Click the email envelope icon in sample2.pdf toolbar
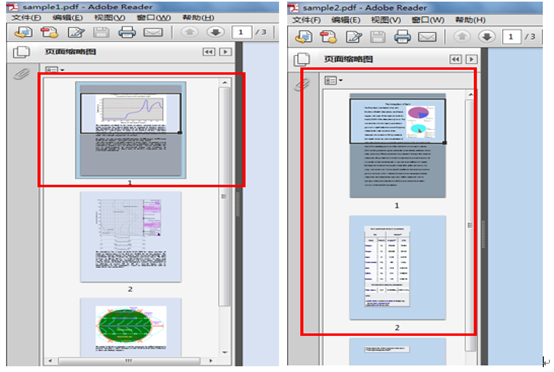Image resolution: width=554 pixels, height=372 pixels. (x=427, y=37)
